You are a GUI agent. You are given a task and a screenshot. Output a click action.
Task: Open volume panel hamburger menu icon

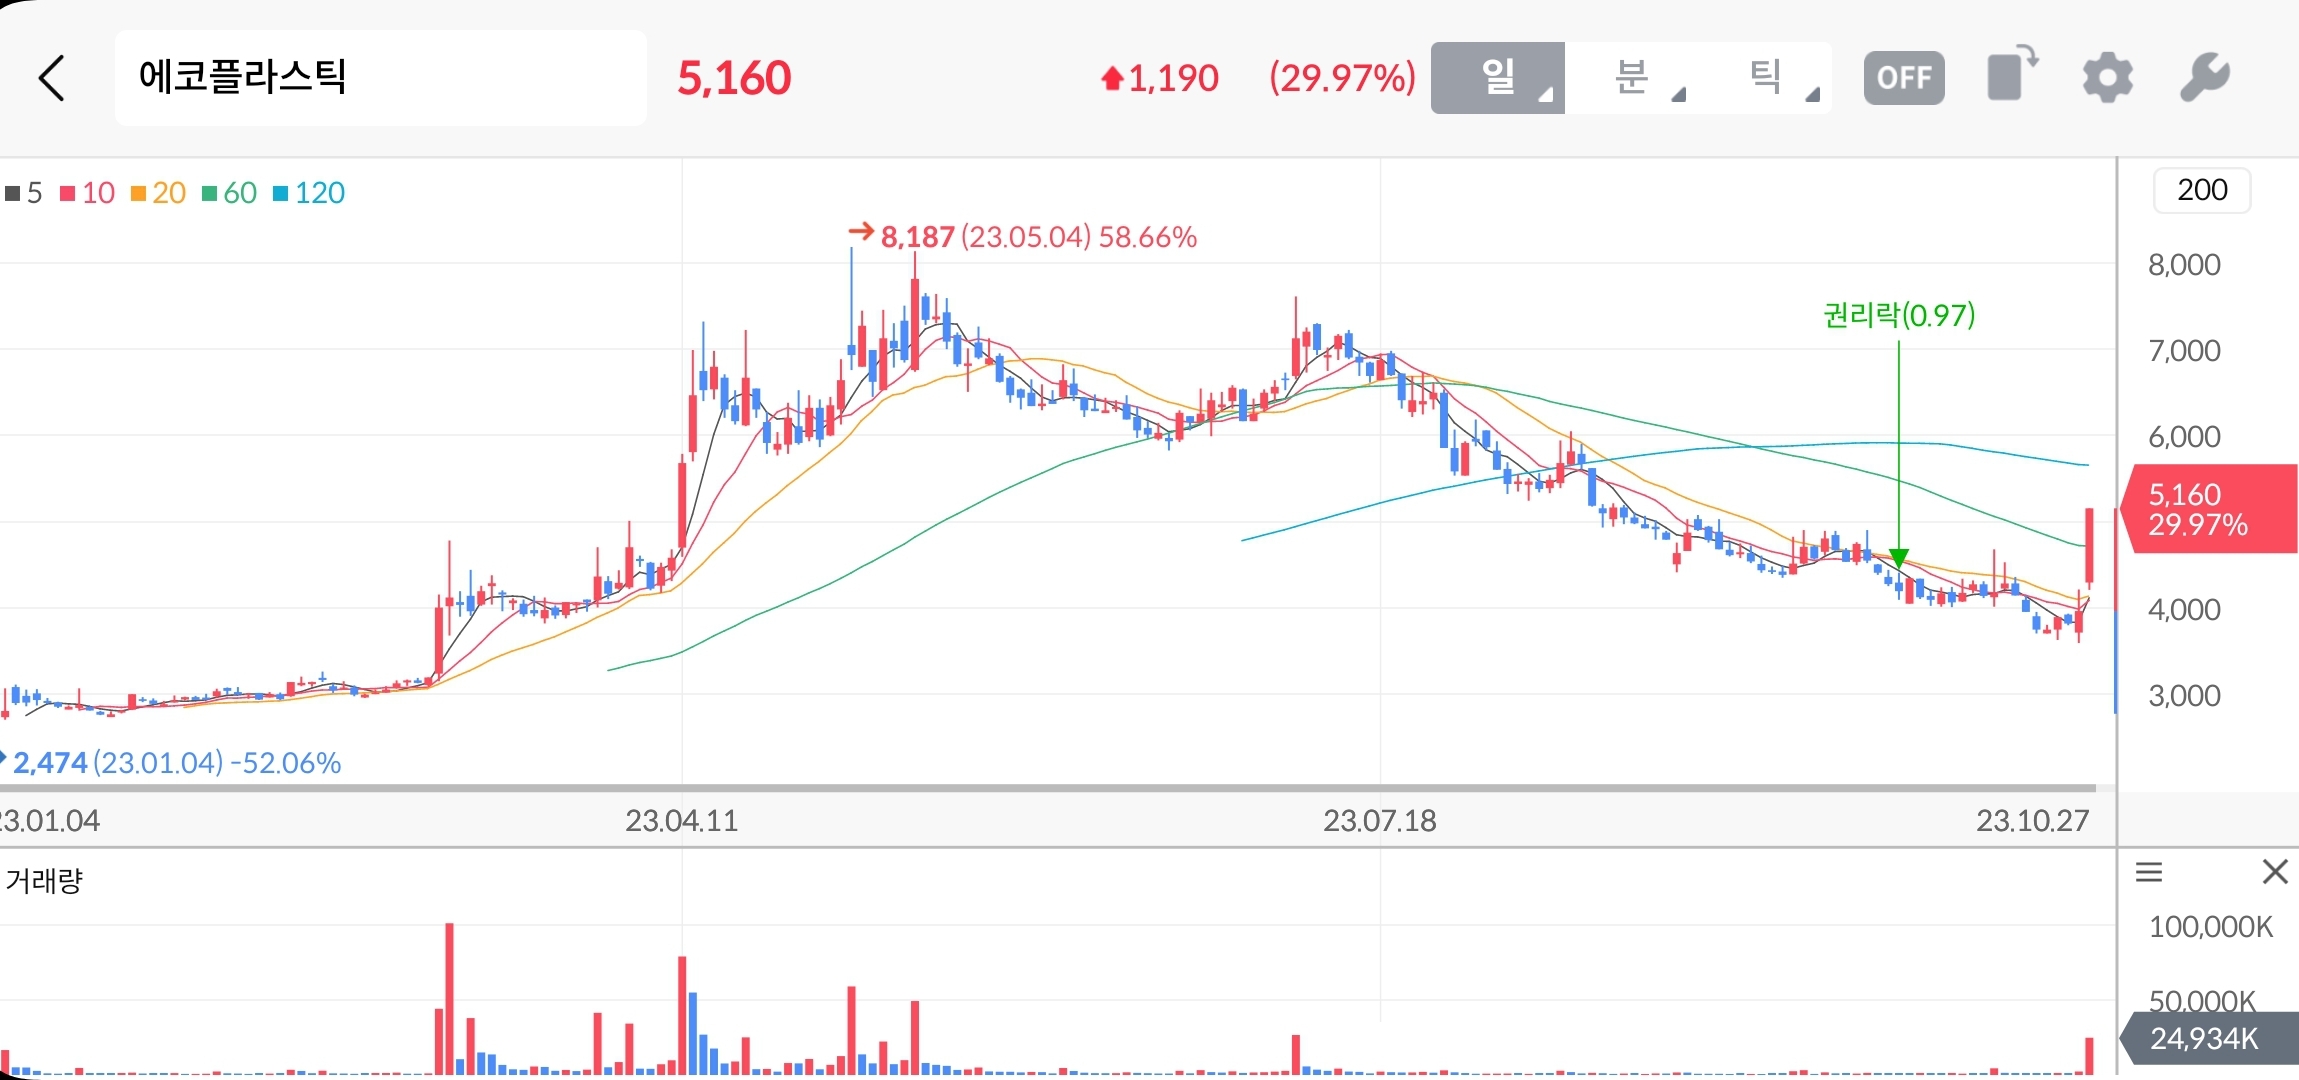click(2149, 873)
